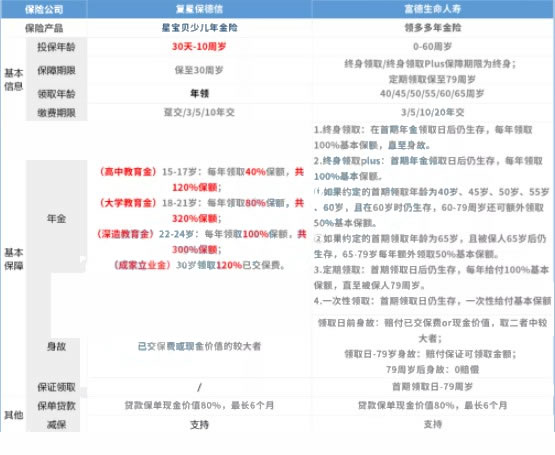Click the 贷款保单现金价值80% cell under 复星保德信
This screenshot has height=455, width=555.
pyautogui.click(x=199, y=406)
